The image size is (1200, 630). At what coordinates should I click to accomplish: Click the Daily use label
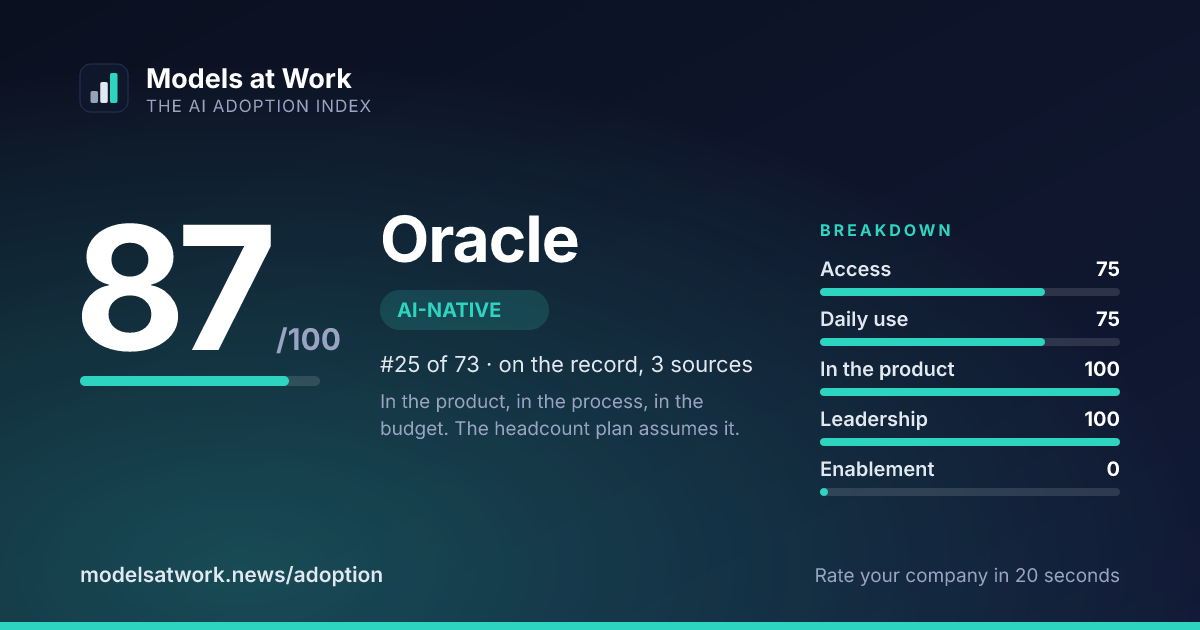[864, 319]
